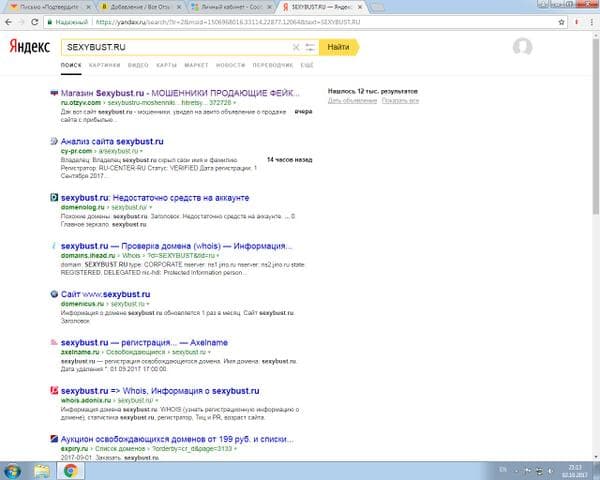Open result sexybust.ru => Whois. Информация
Image resolution: width=600 pixels, height=480 pixels.
(160, 390)
